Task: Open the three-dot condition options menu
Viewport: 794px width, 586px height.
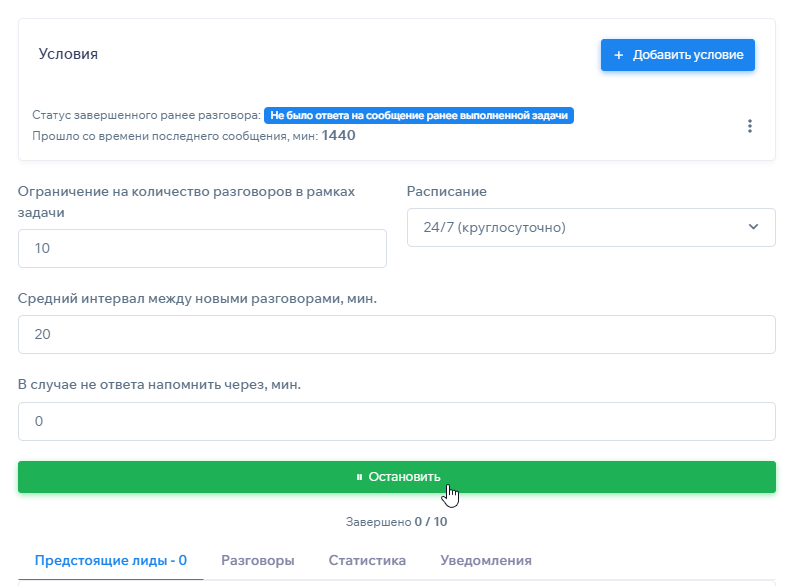Action: (750, 126)
